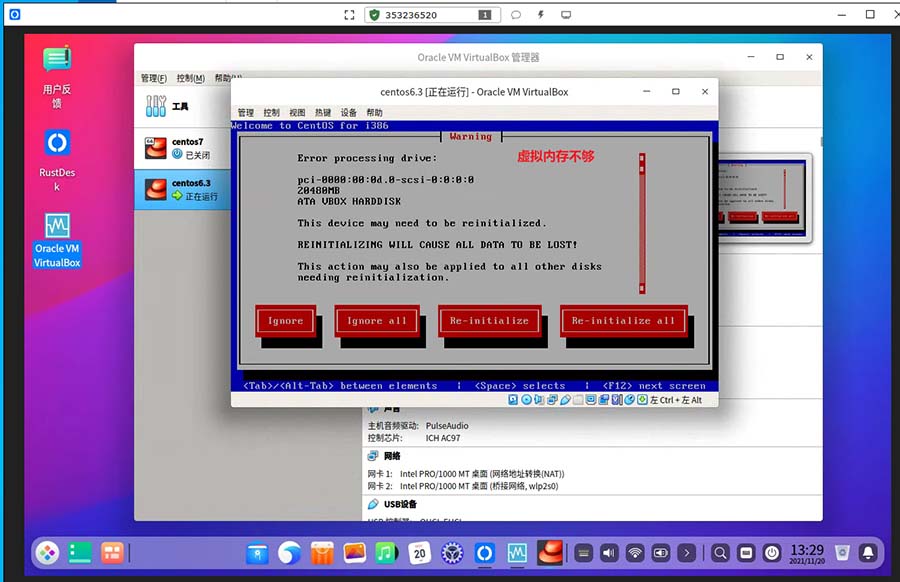Click the 用户反馈 desktop icon
The width and height of the screenshot is (900, 582).
[x=57, y=76]
